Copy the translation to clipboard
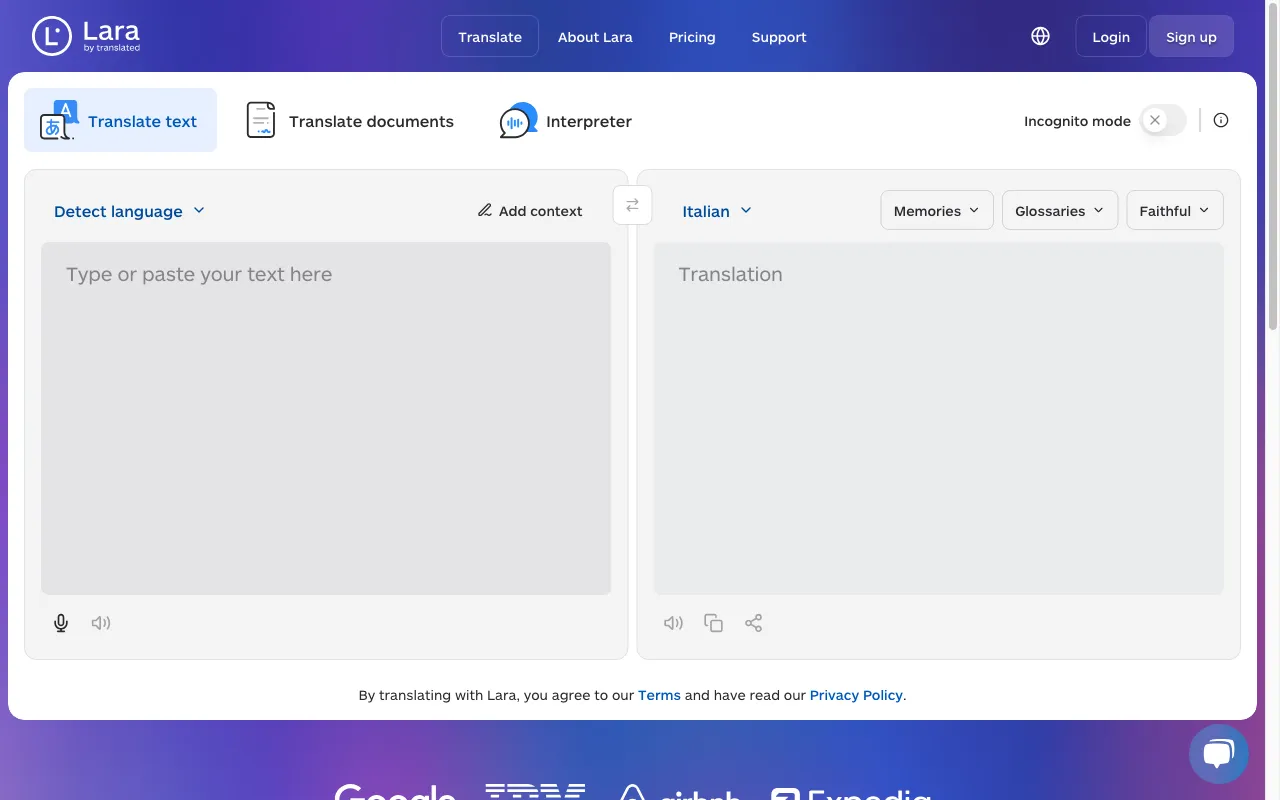 pos(714,623)
